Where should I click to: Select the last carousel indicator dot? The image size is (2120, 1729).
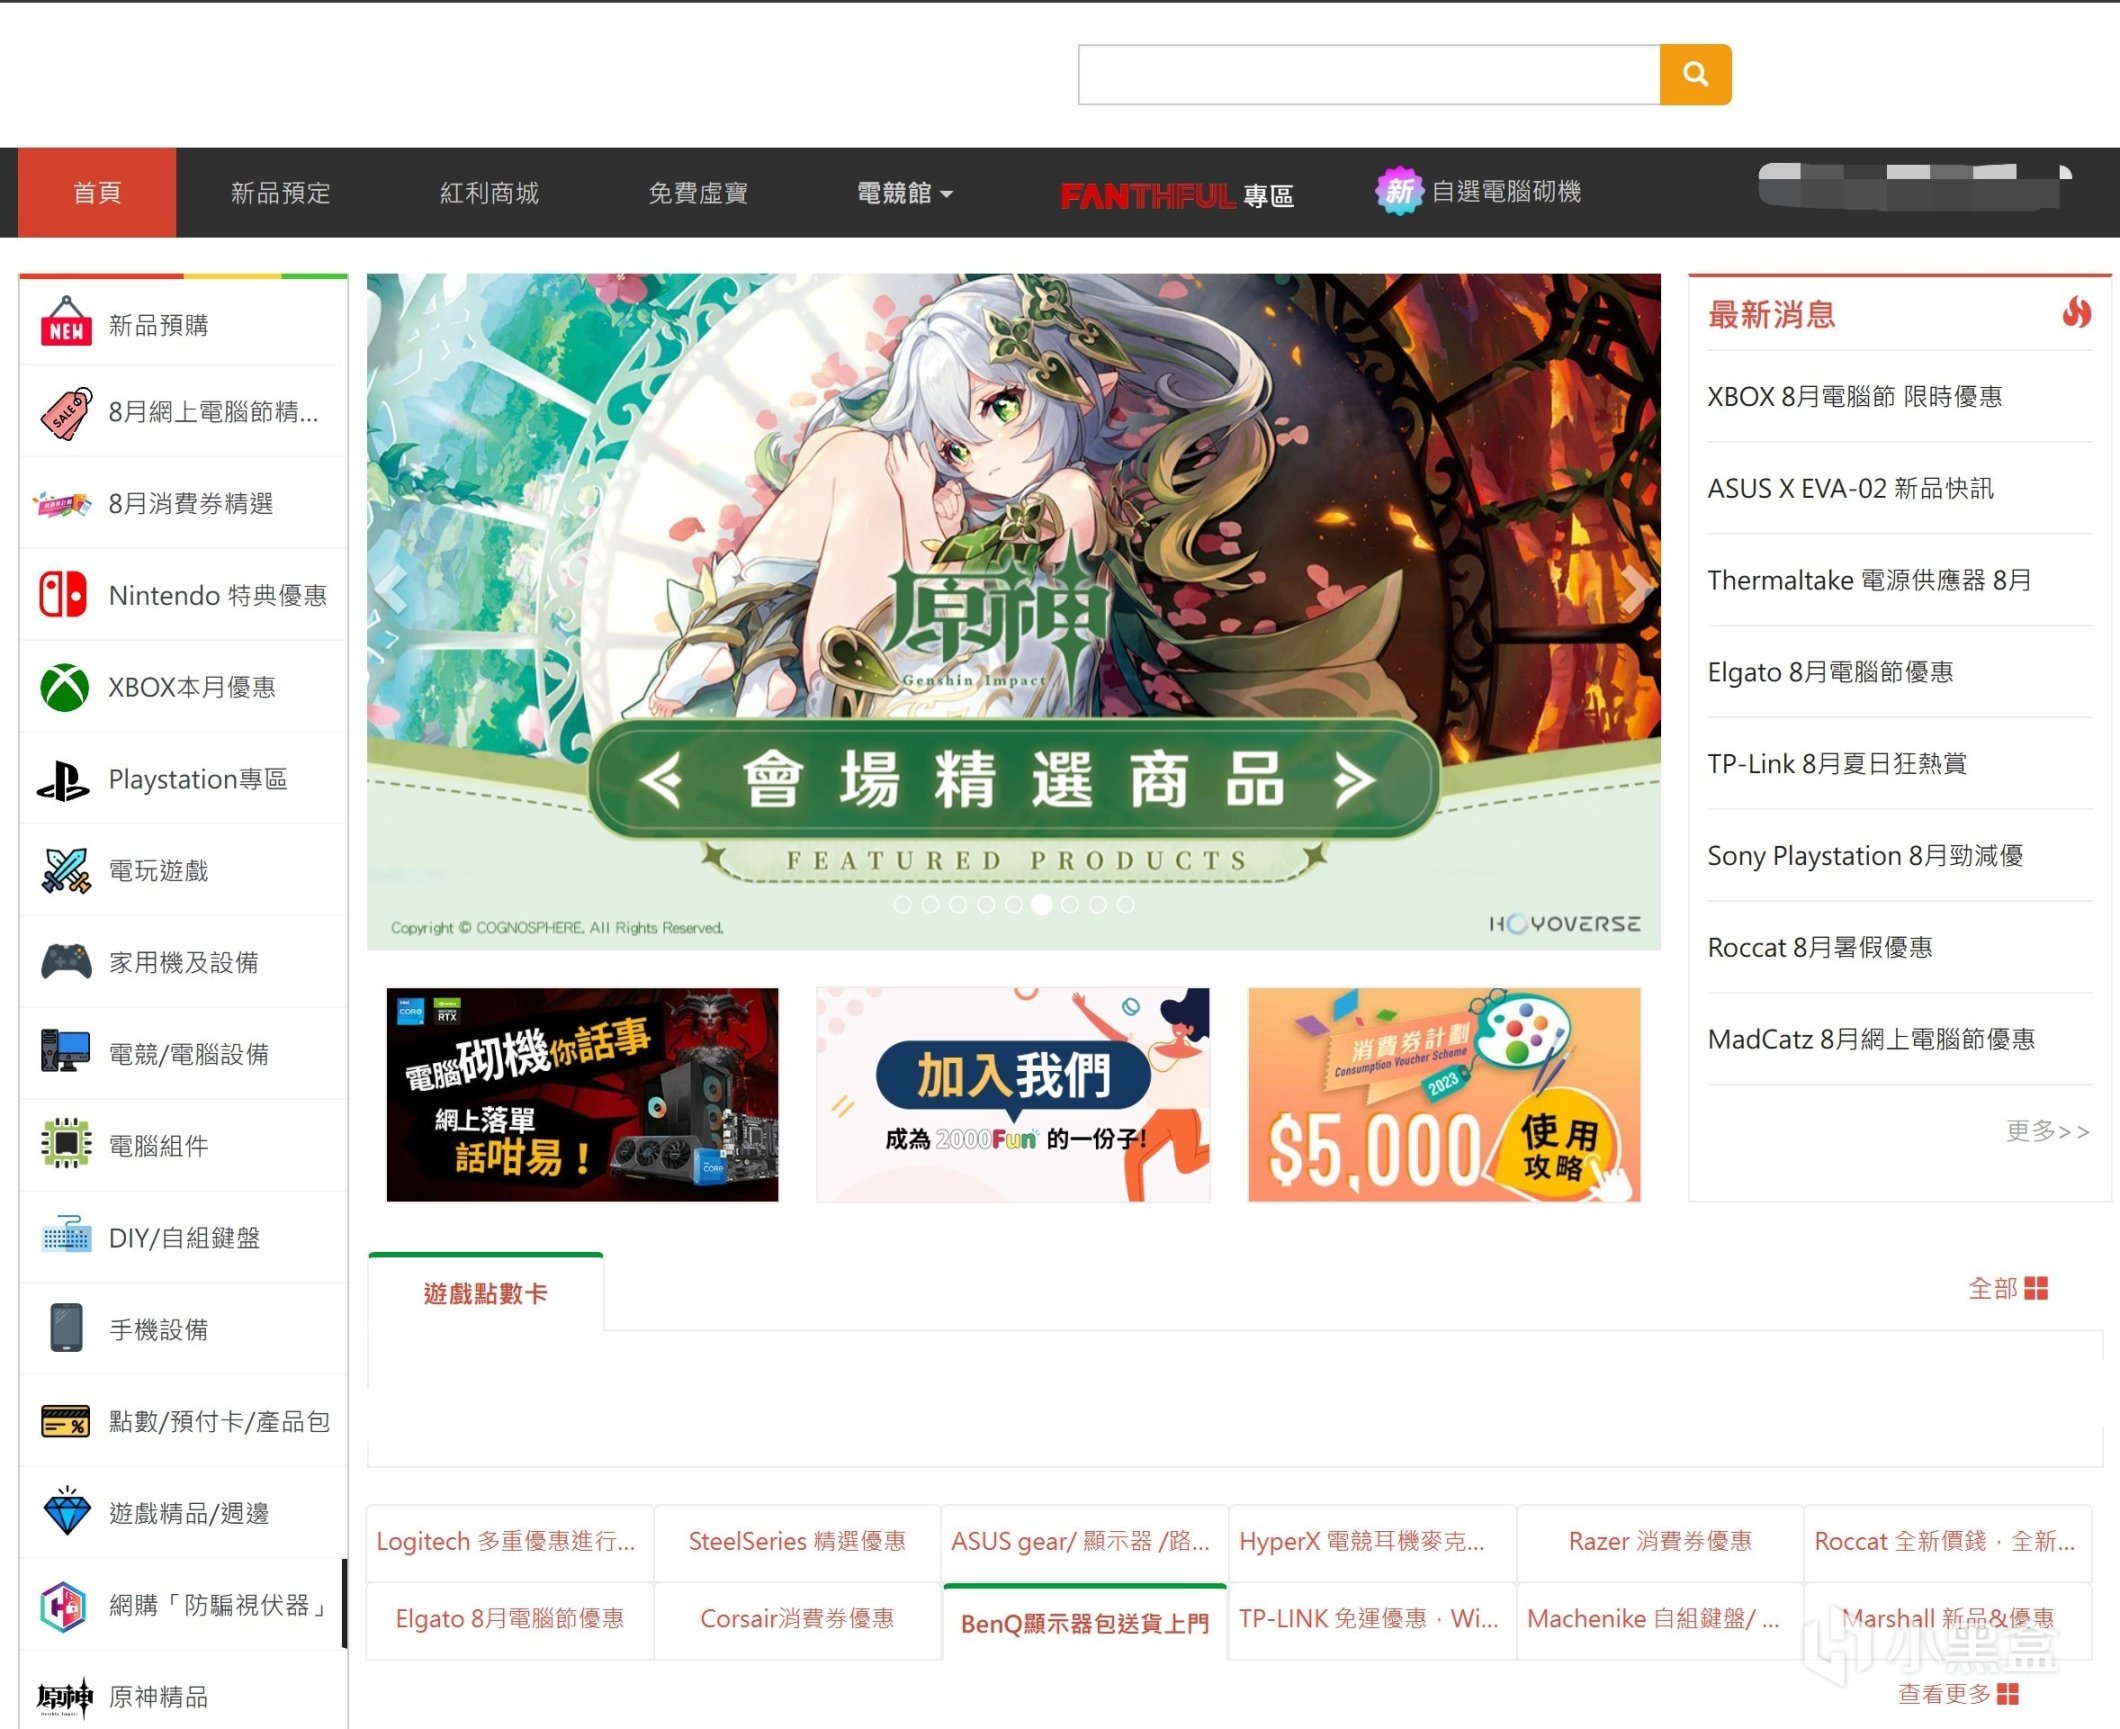tap(1125, 904)
